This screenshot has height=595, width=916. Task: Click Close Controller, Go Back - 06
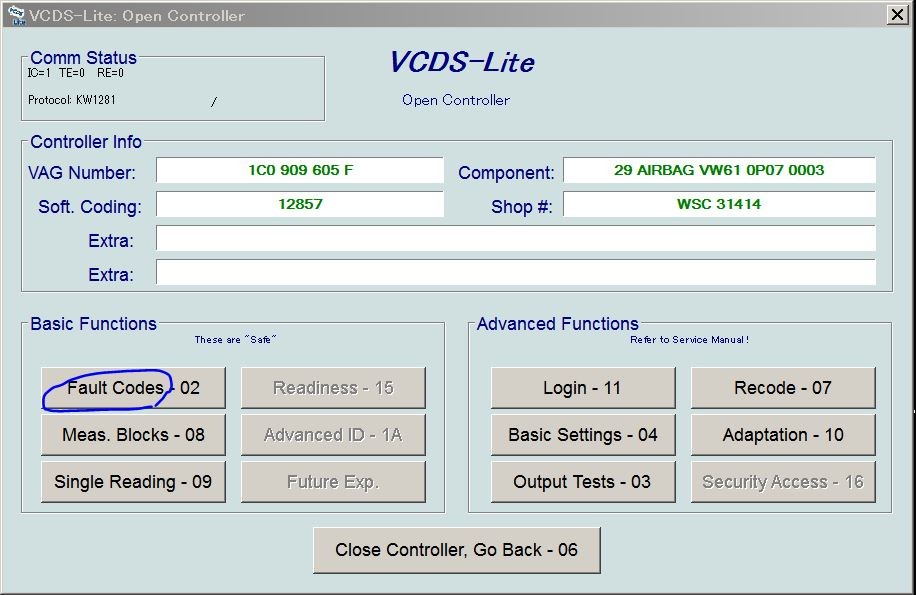pos(457,550)
